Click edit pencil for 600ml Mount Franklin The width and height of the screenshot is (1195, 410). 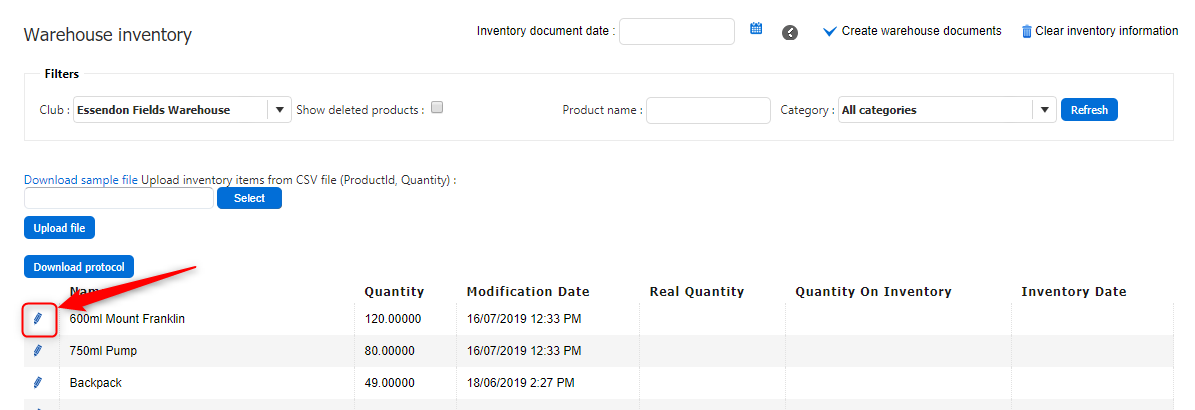point(38,319)
